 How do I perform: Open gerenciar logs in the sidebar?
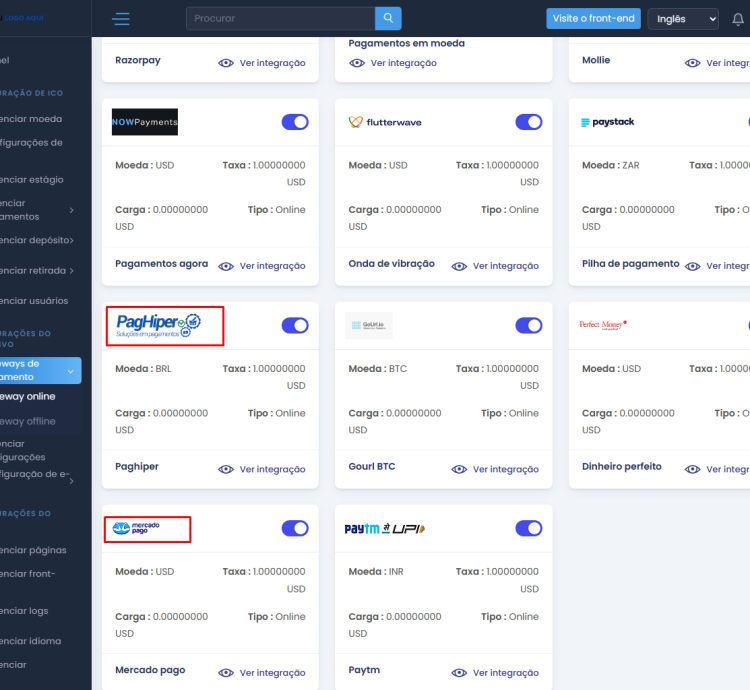point(24,611)
